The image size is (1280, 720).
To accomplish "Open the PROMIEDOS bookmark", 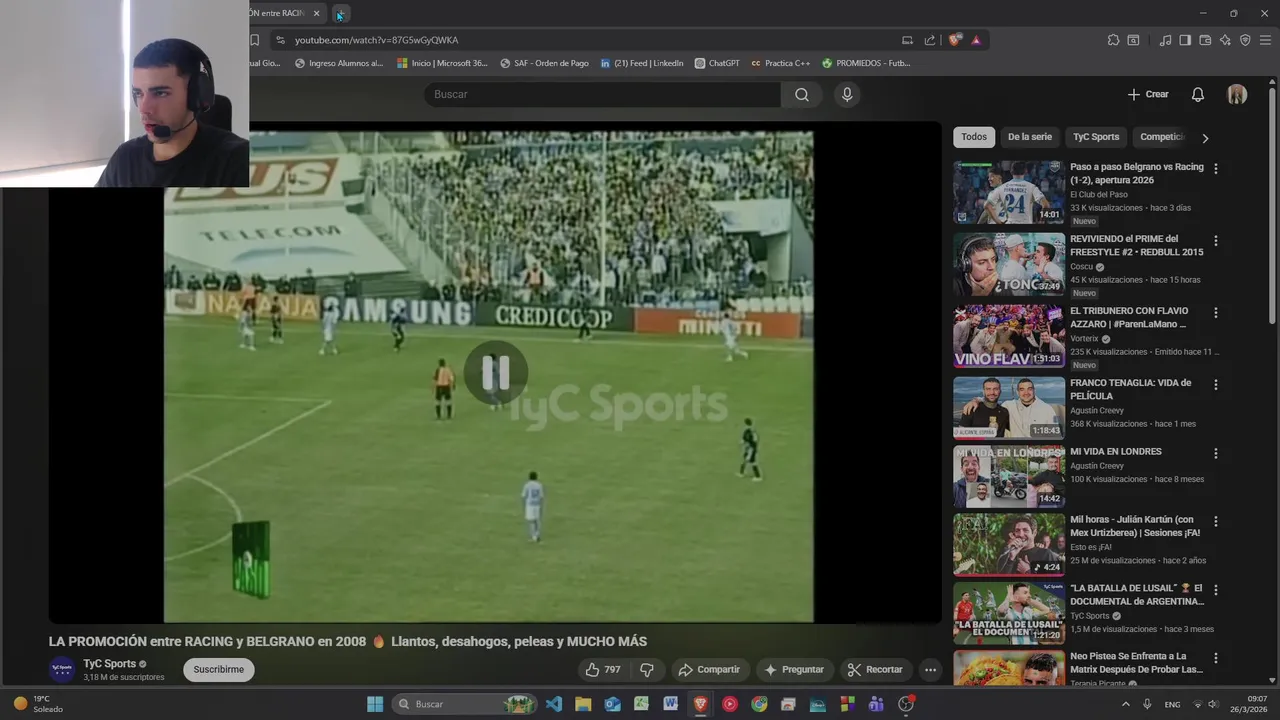I will click(x=866, y=63).
